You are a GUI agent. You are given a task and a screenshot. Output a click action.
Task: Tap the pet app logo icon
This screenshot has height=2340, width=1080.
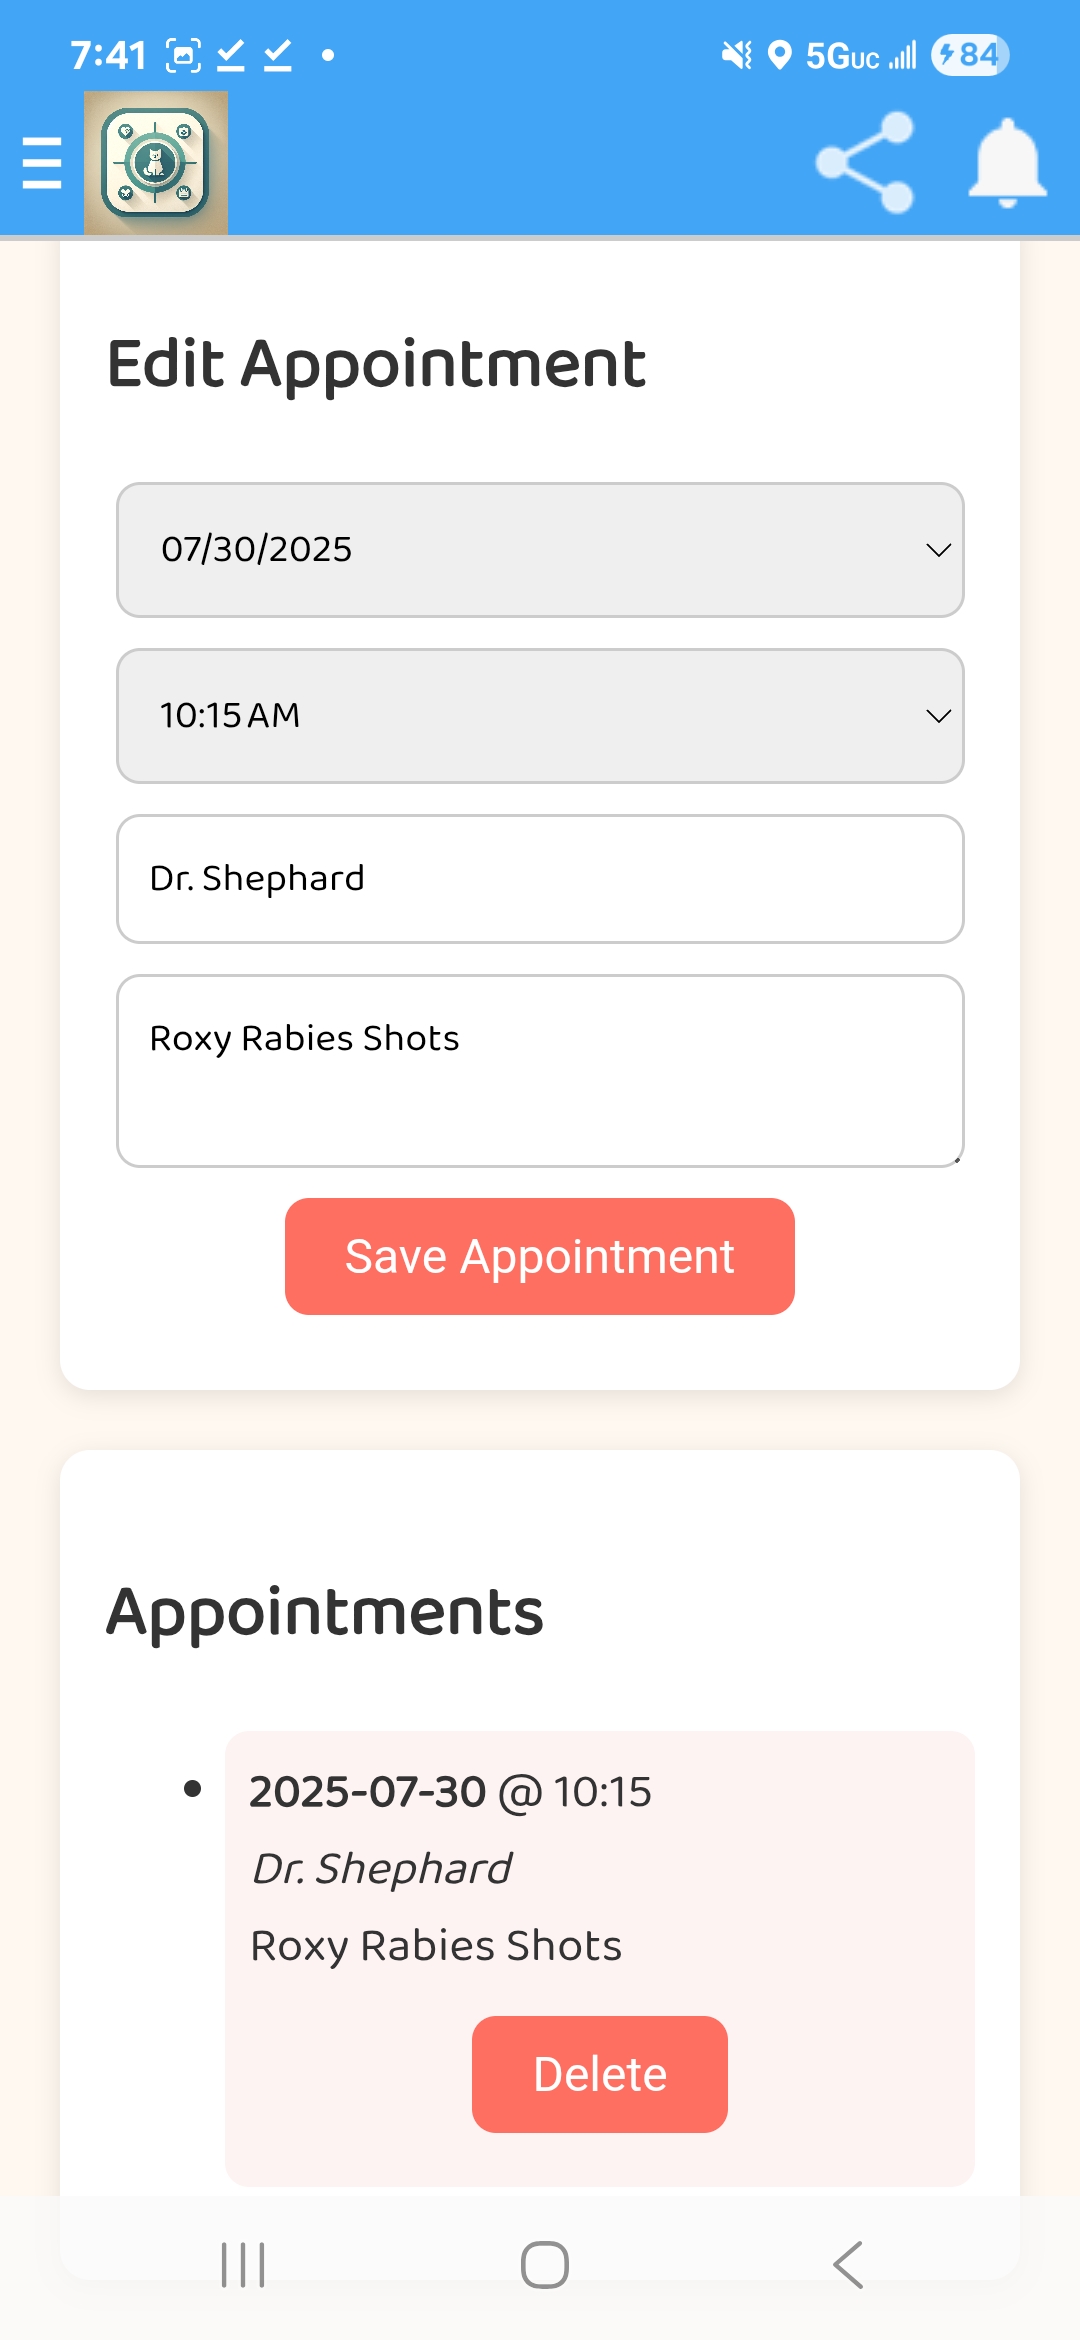click(x=156, y=163)
